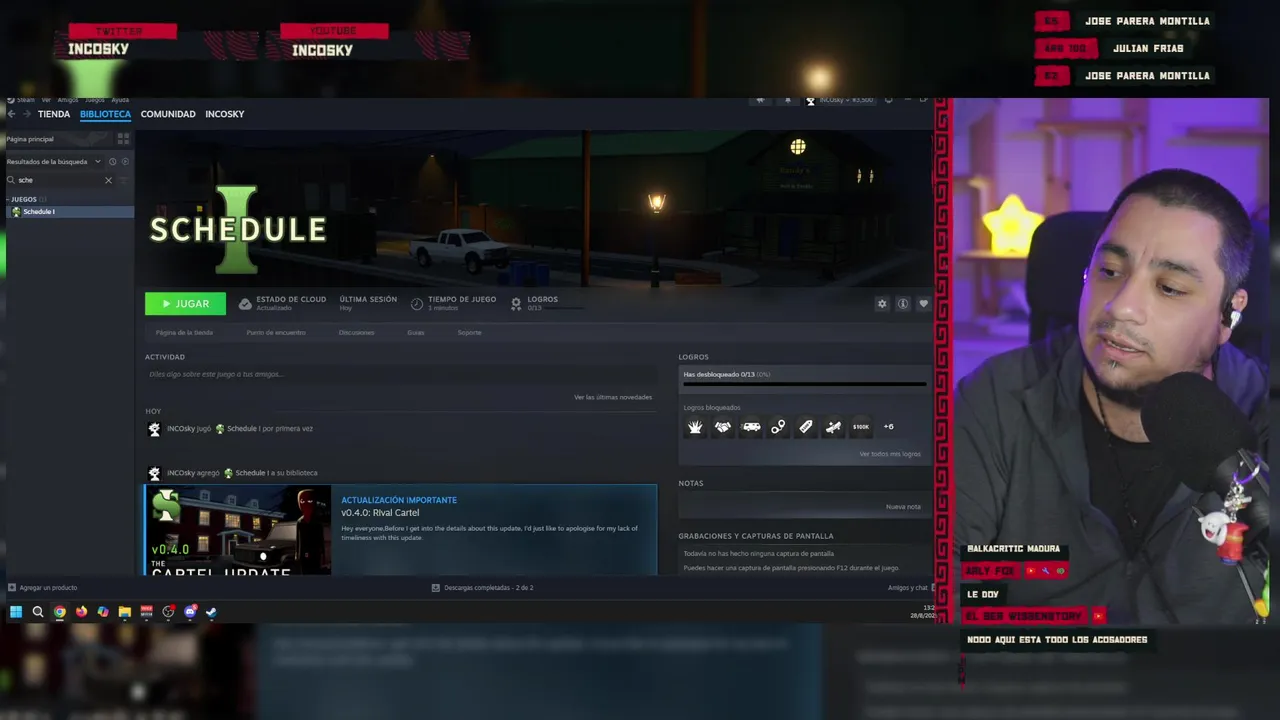Open File Explorer from the taskbar
This screenshot has height=720, width=1280.
(125, 612)
